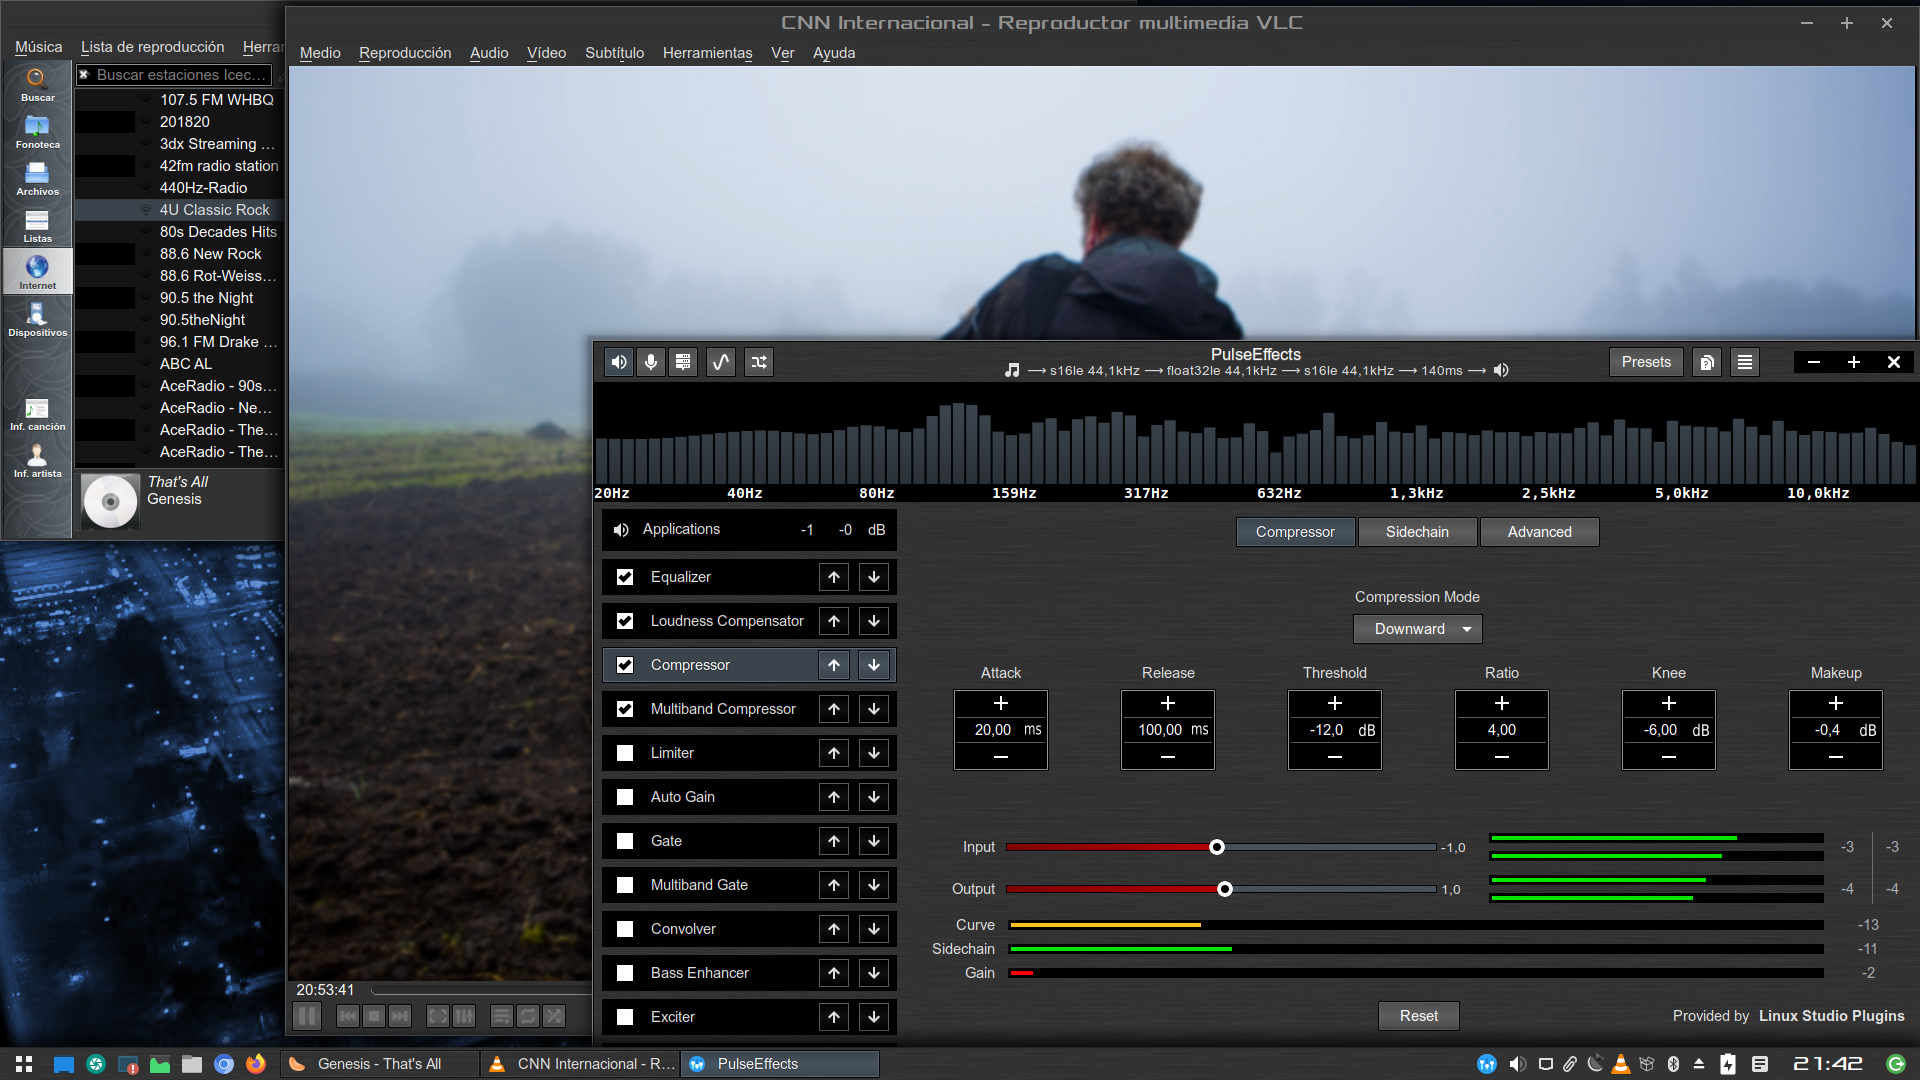Disable the Equalizer checkbox
The image size is (1920, 1080).
625,577
